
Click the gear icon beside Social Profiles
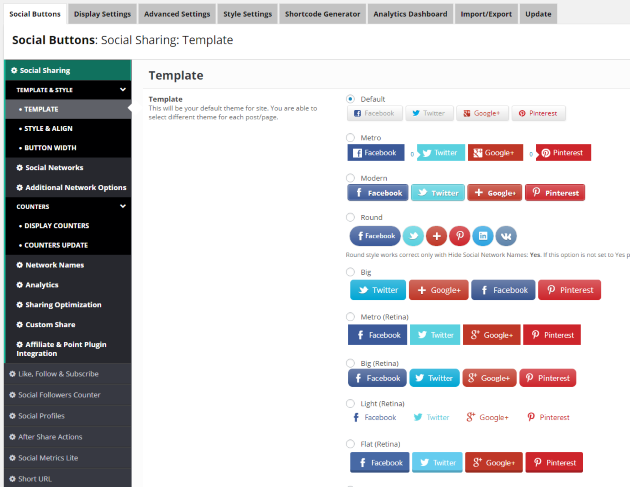pyautogui.click(x=12, y=416)
